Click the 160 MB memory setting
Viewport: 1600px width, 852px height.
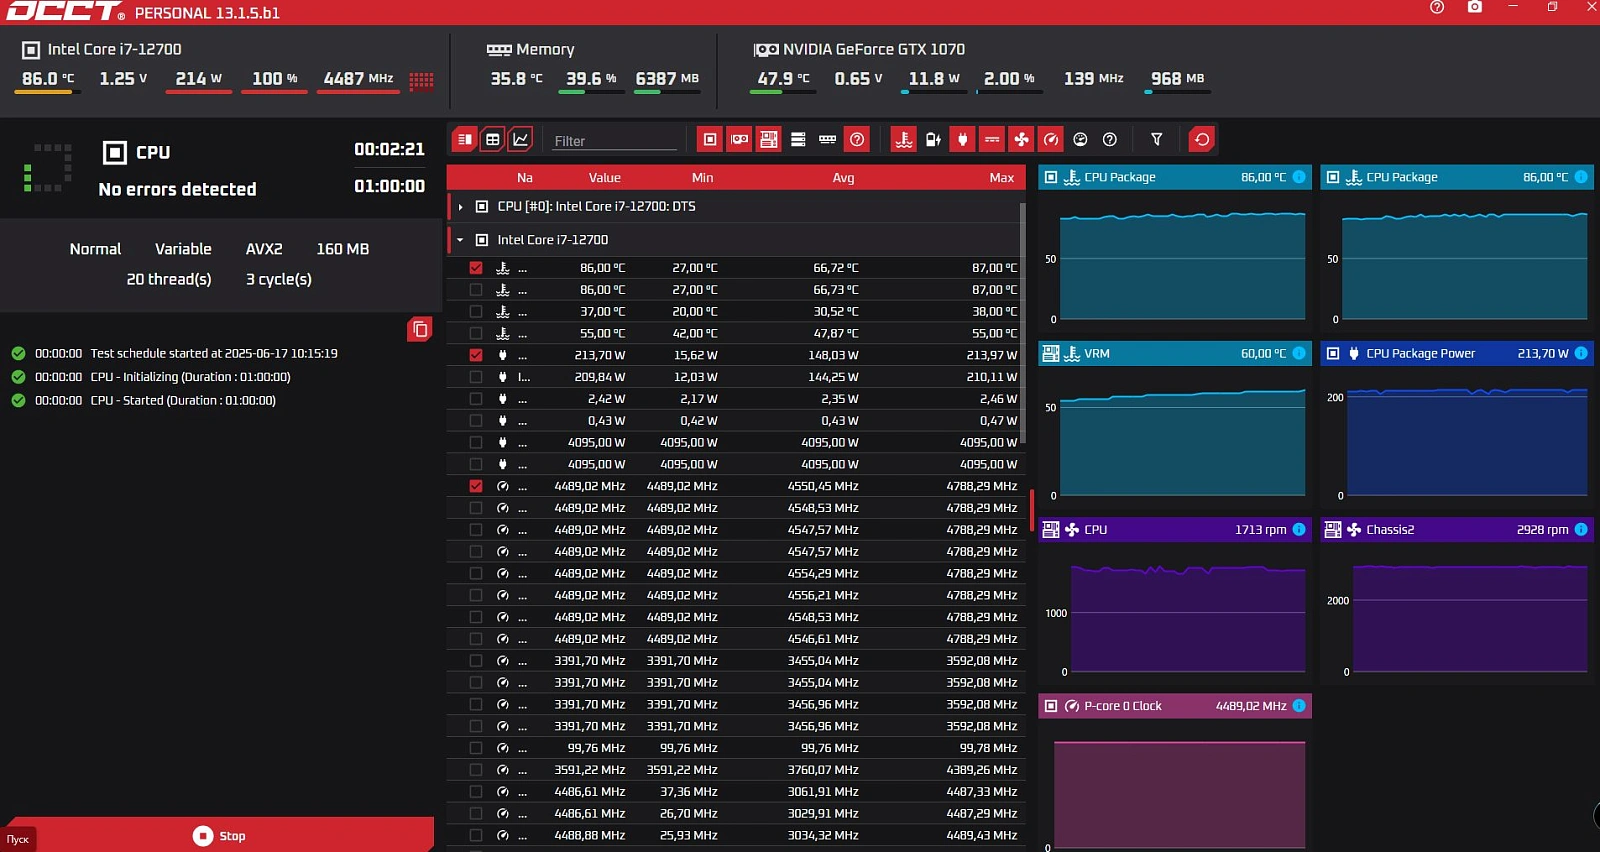[343, 249]
